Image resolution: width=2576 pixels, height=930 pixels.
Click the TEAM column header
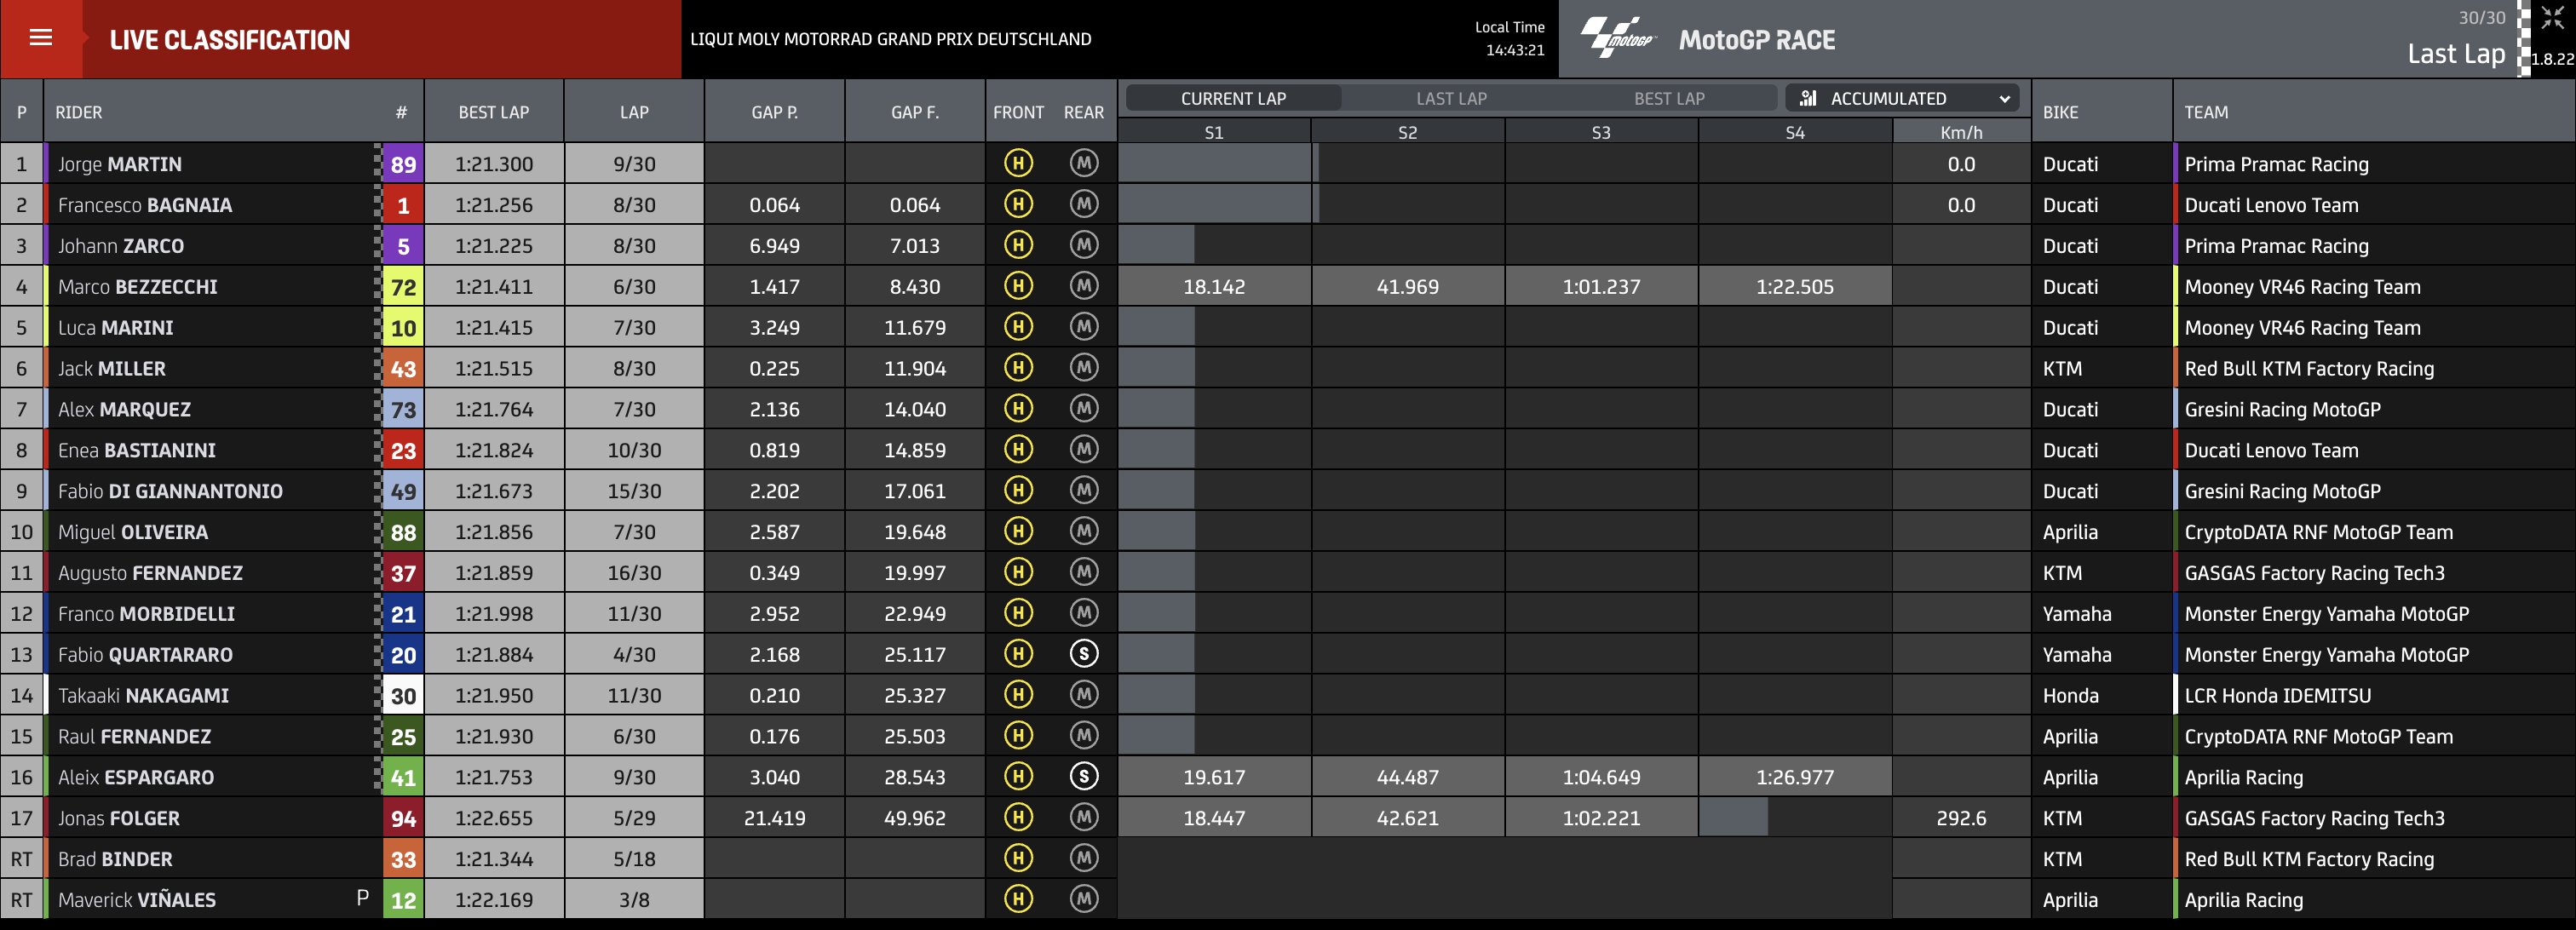[2206, 112]
